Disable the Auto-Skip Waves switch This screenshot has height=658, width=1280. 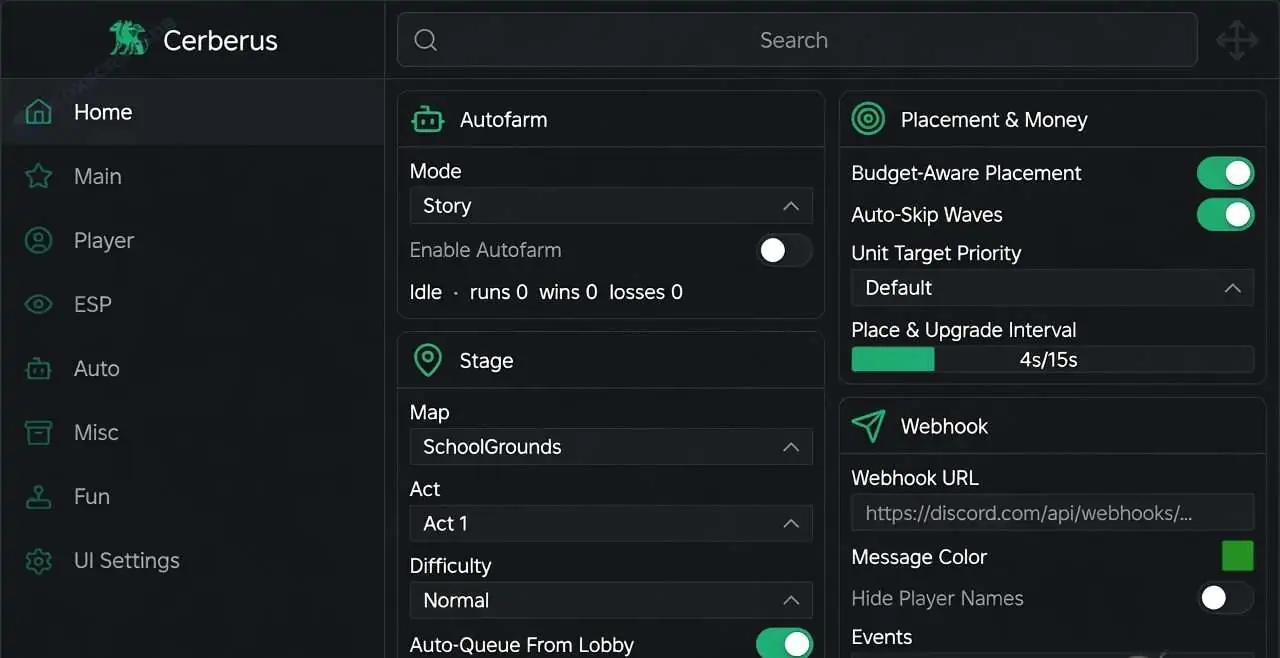pos(1225,215)
